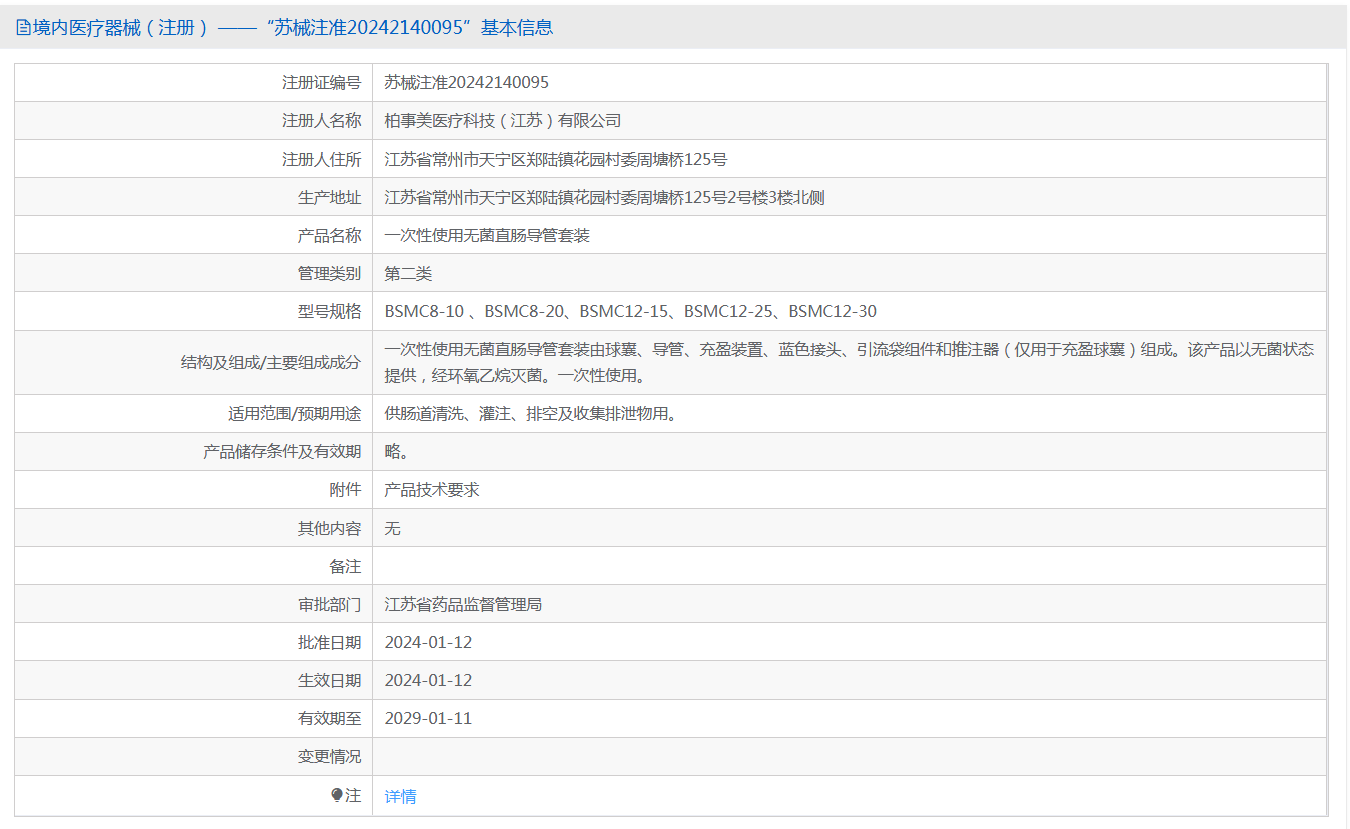
Task: Click approval department 江苏省药品监督管理局
Action: tap(463, 604)
